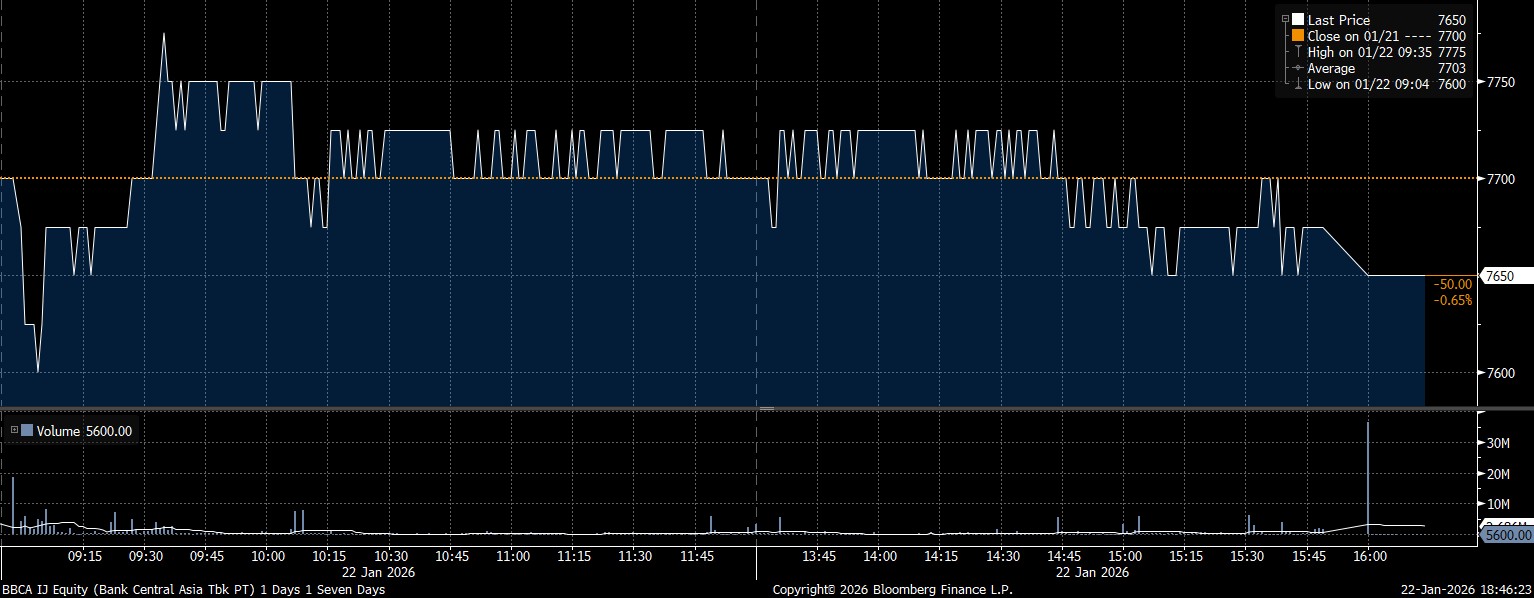Viewport: 1534px width, 598px height.
Task: Click the -50.00 price change label
Action: [1453, 284]
